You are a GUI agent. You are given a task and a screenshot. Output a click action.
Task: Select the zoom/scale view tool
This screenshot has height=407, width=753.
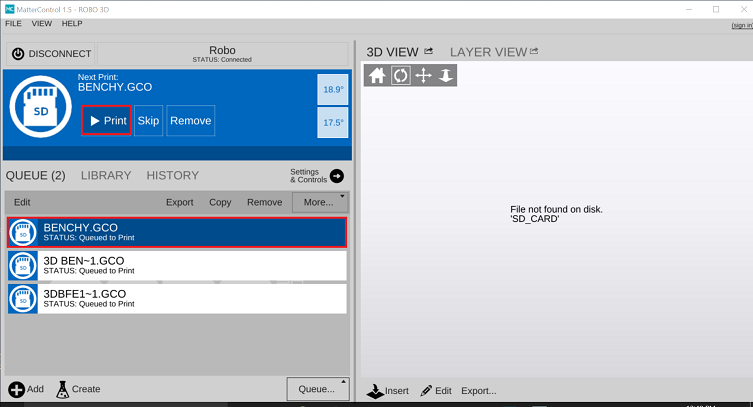(446, 75)
